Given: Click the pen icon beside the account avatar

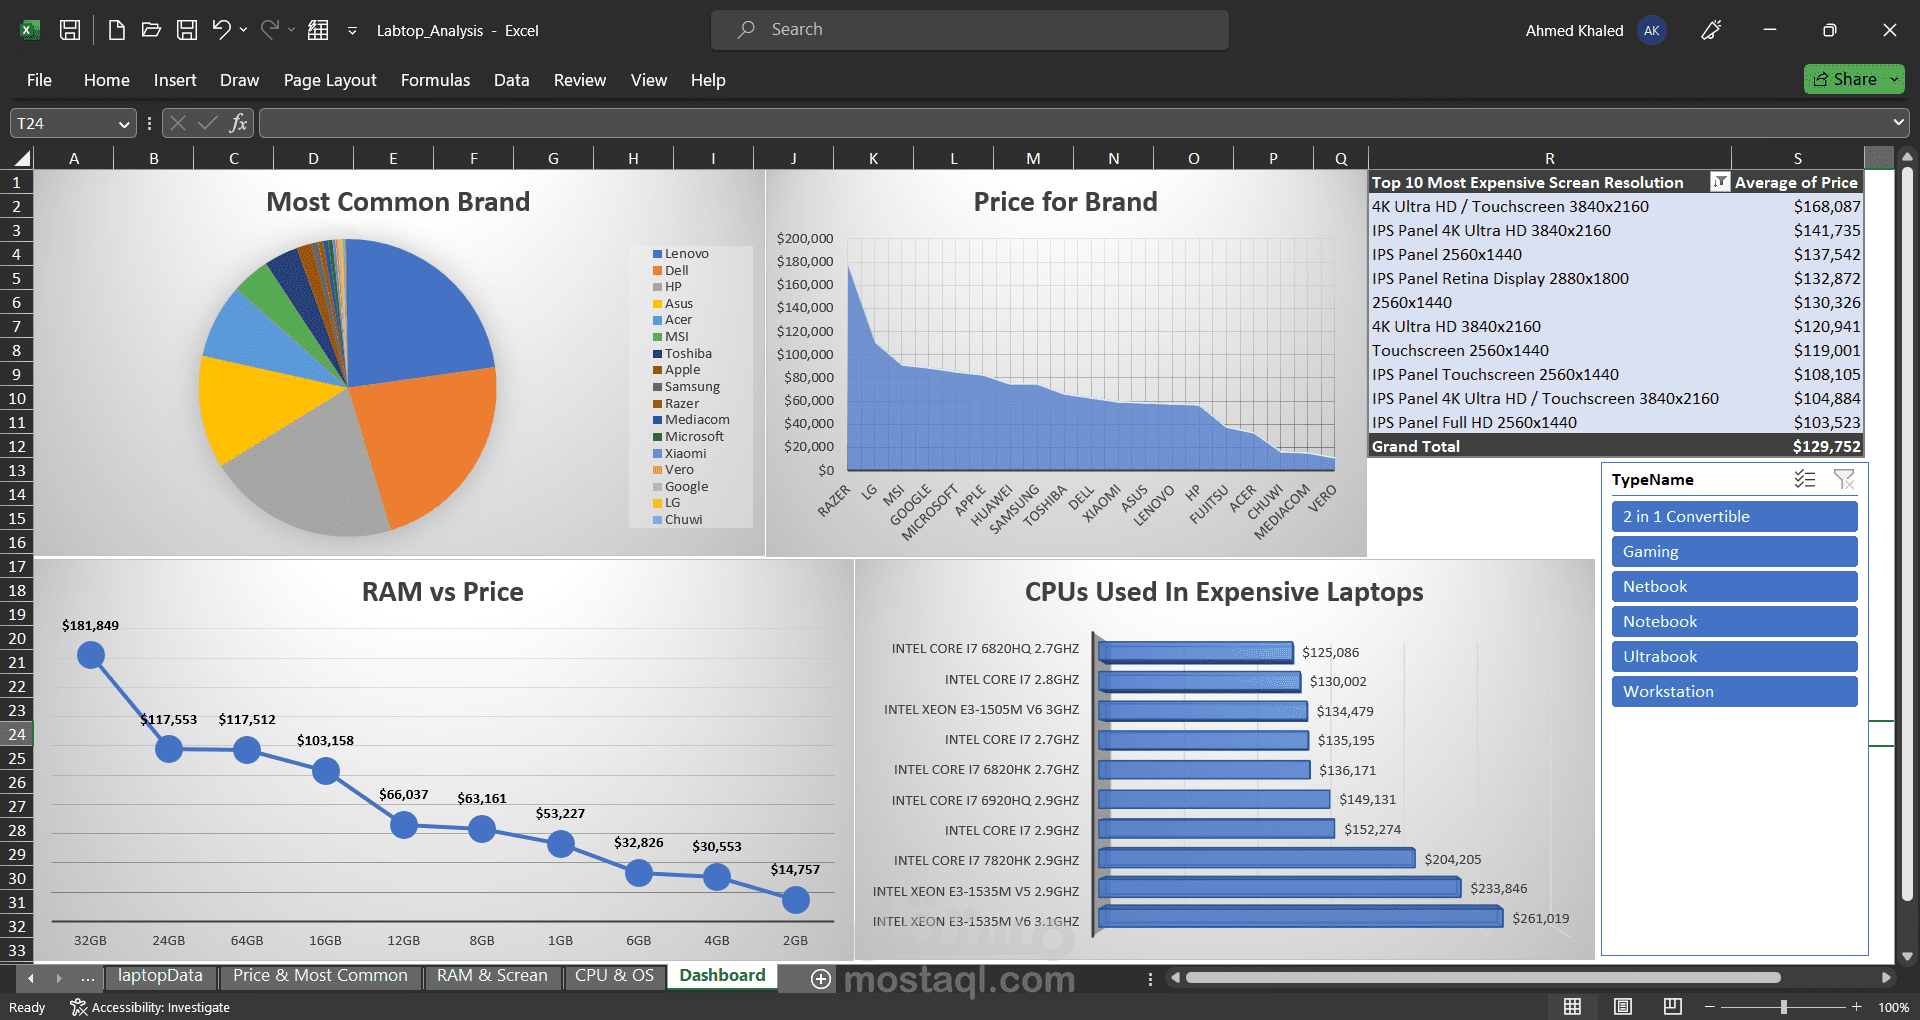Looking at the screenshot, I should 1711,30.
